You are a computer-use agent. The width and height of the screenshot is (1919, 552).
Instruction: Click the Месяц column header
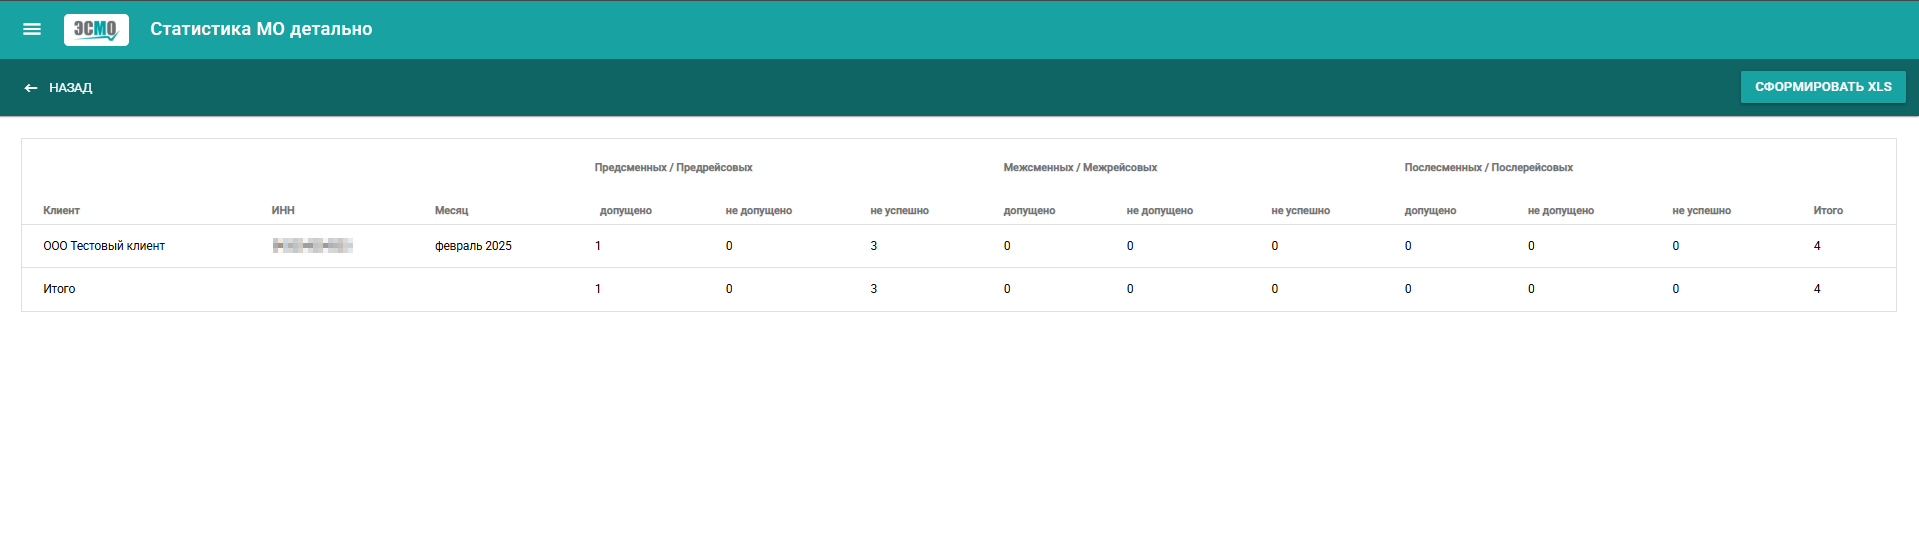point(451,211)
